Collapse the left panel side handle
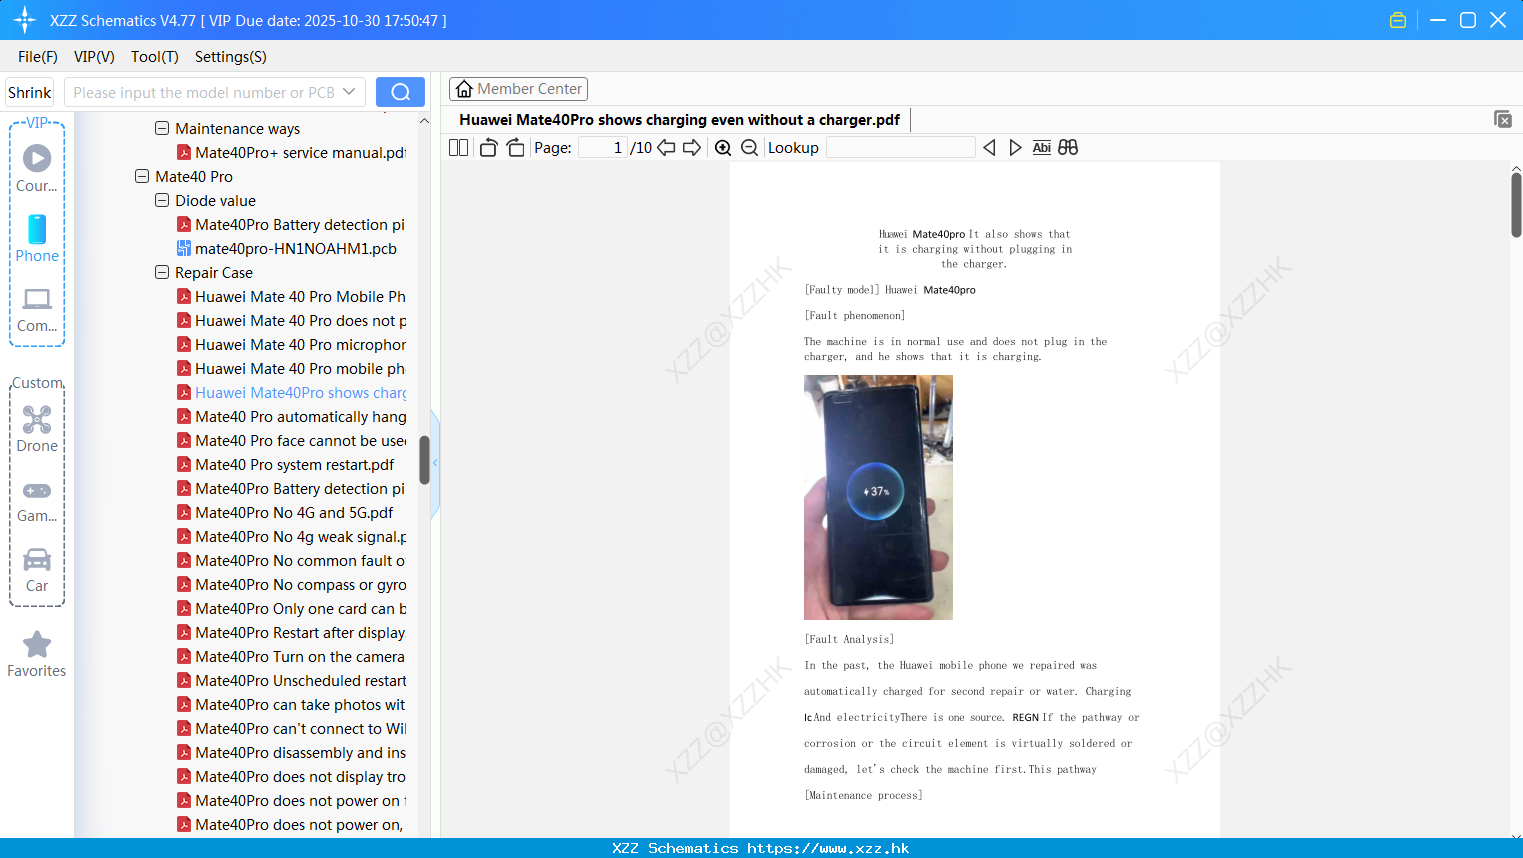 point(435,463)
